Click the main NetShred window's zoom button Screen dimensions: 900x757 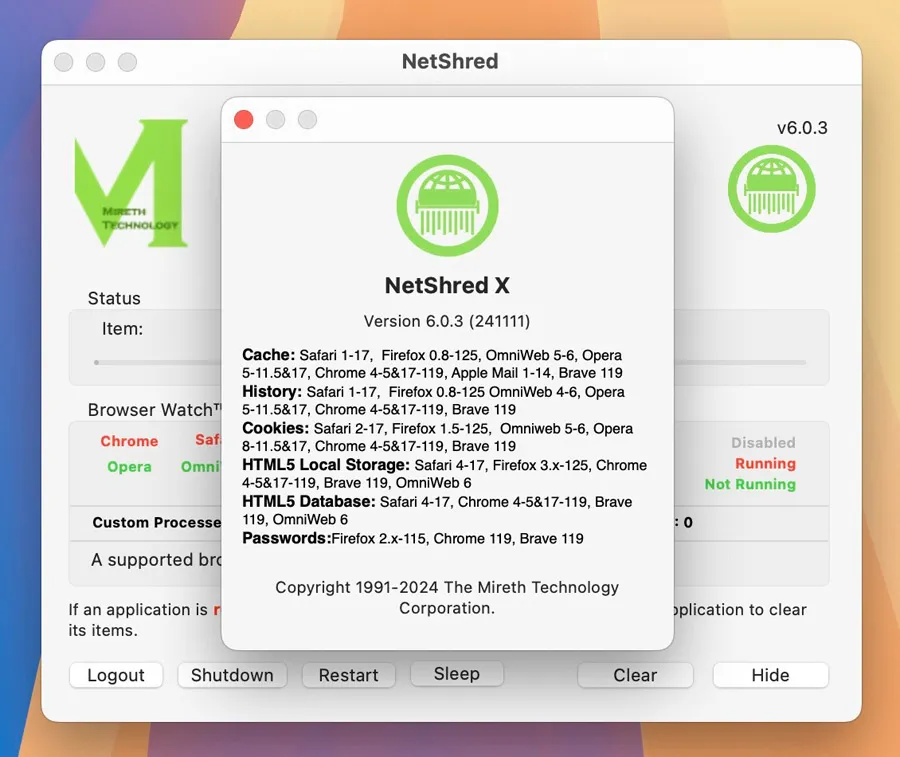point(127,62)
